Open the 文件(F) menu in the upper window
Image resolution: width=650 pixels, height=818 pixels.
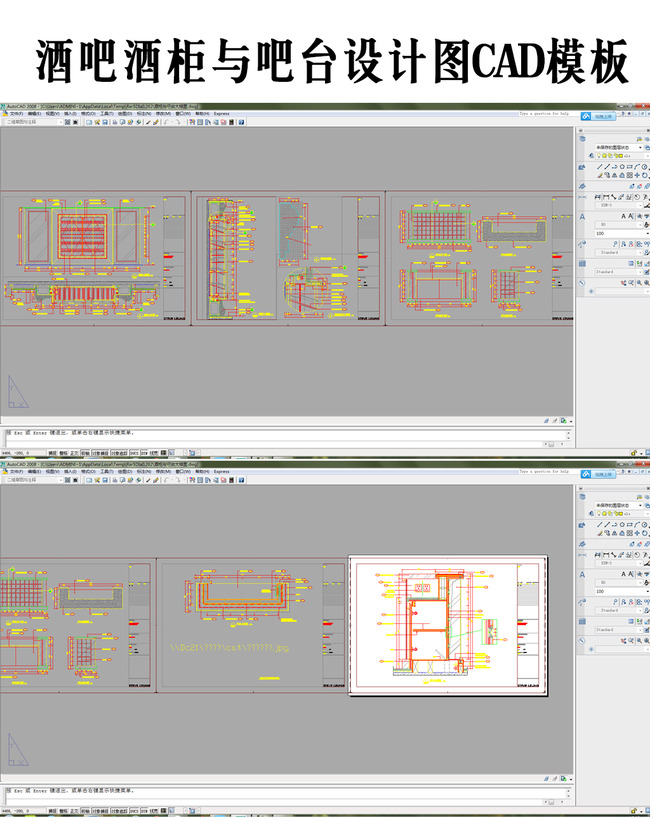[x=16, y=114]
